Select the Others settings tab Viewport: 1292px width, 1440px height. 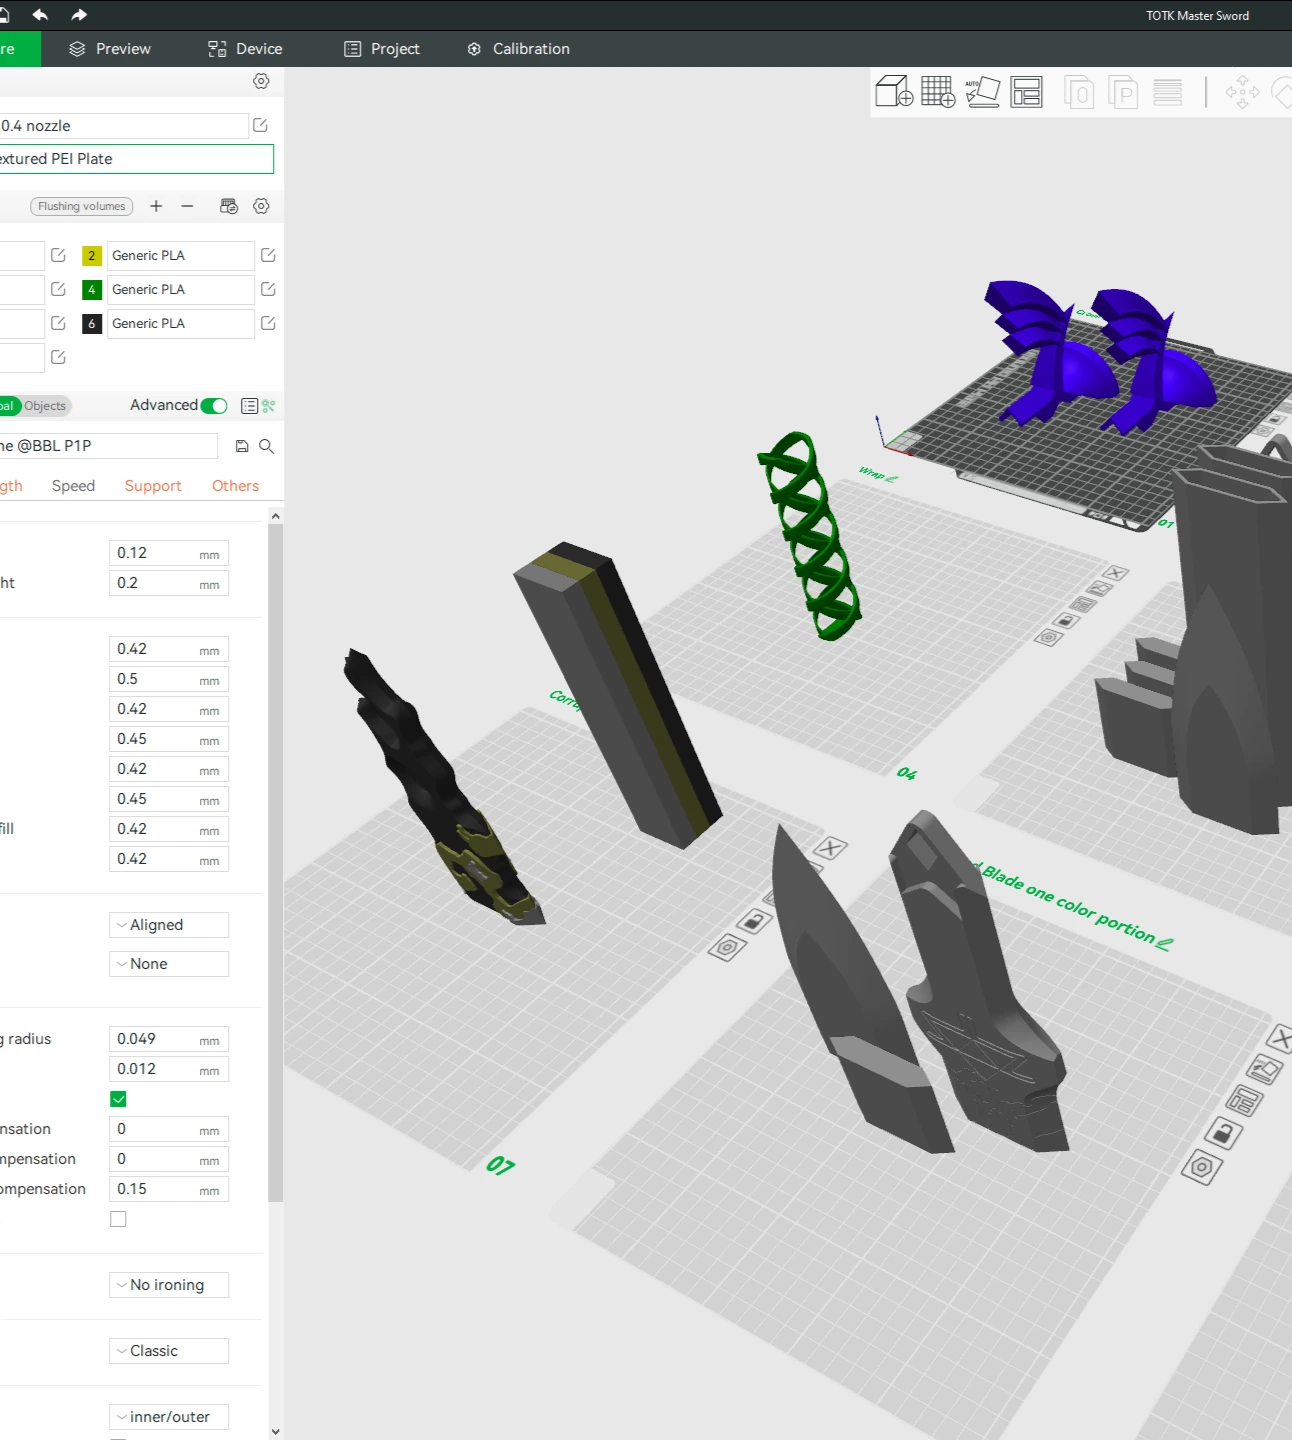[x=235, y=486]
